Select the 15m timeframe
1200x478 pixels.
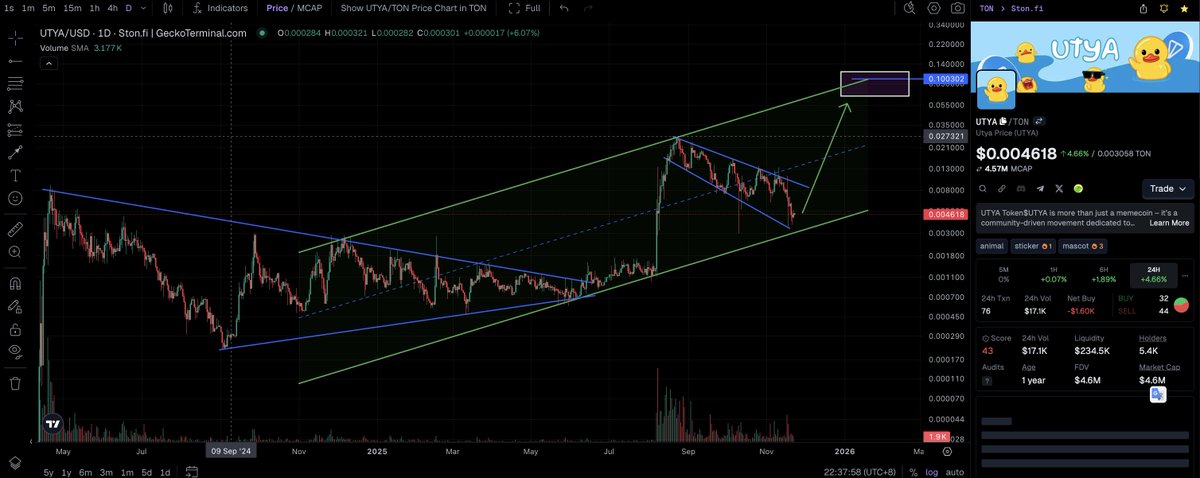72,8
